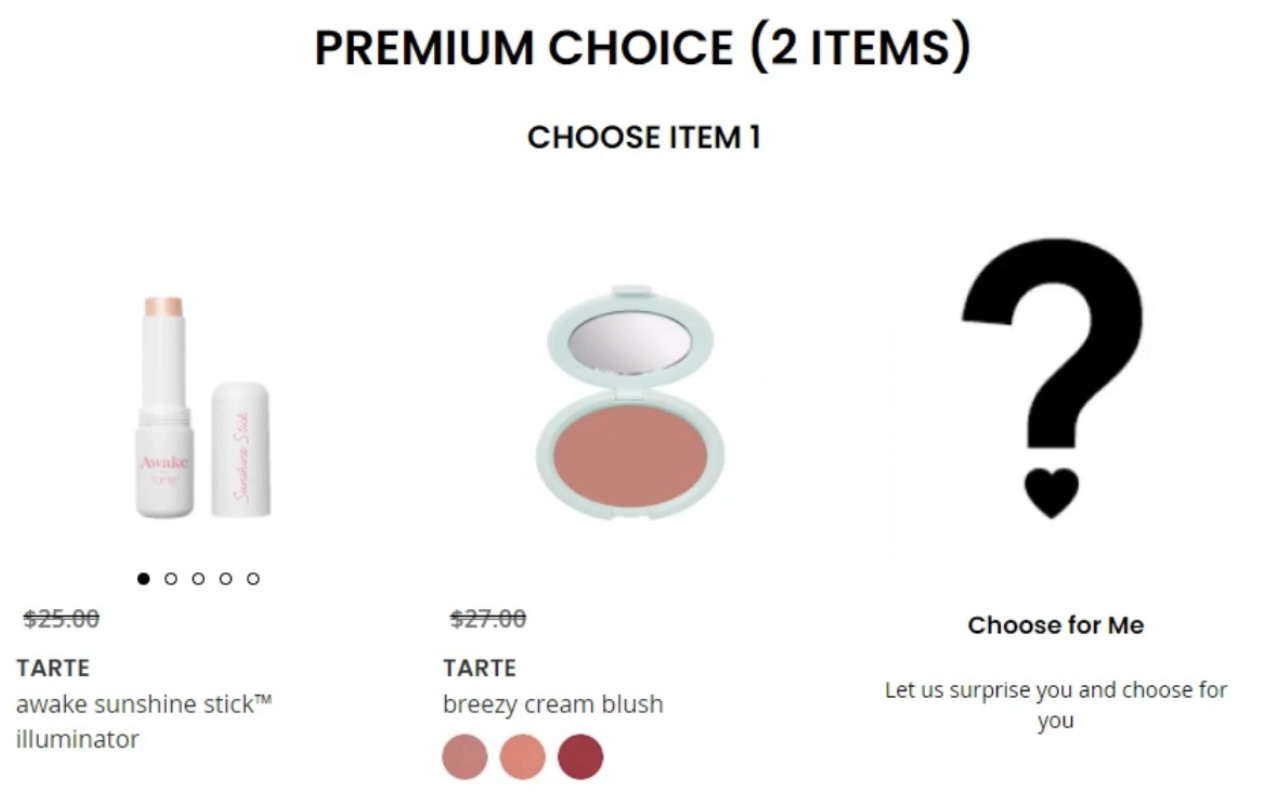
Task: Select the fourth carousel dot indicator
Action: click(x=226, y=578)
